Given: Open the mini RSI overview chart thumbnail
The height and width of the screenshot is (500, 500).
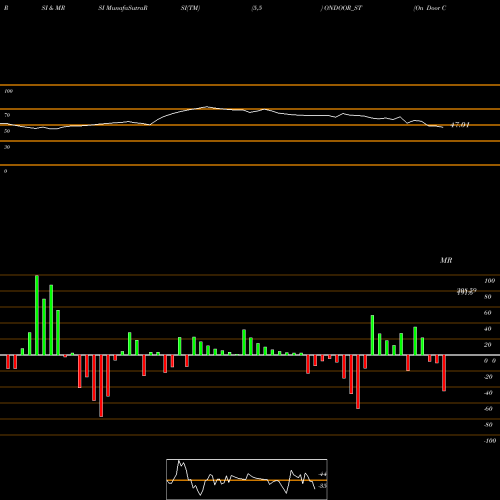Looking at the screenshot, I should 247,479.
